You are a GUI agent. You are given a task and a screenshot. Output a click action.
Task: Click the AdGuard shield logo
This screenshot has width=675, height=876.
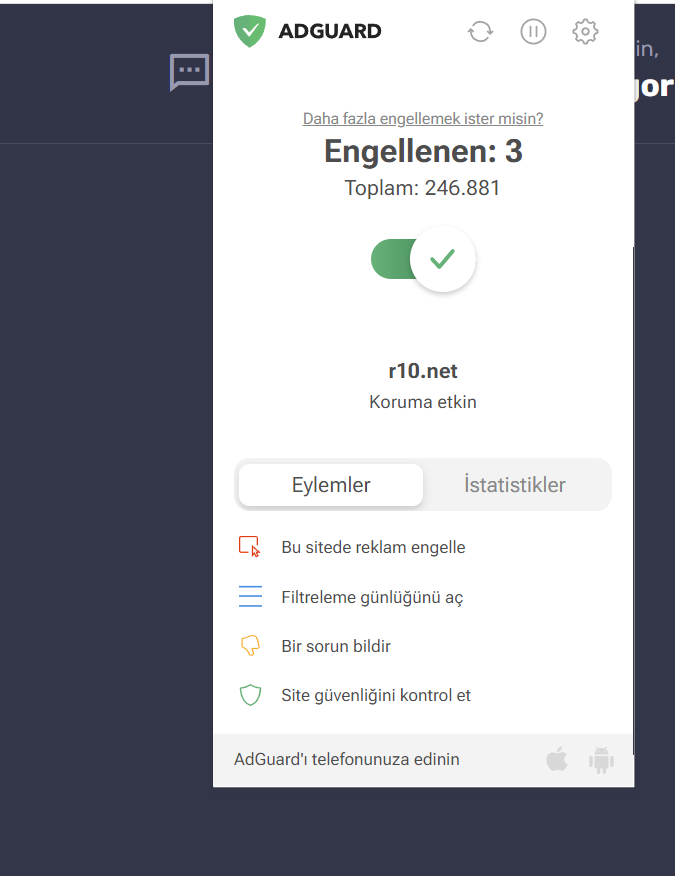[250, 31]
